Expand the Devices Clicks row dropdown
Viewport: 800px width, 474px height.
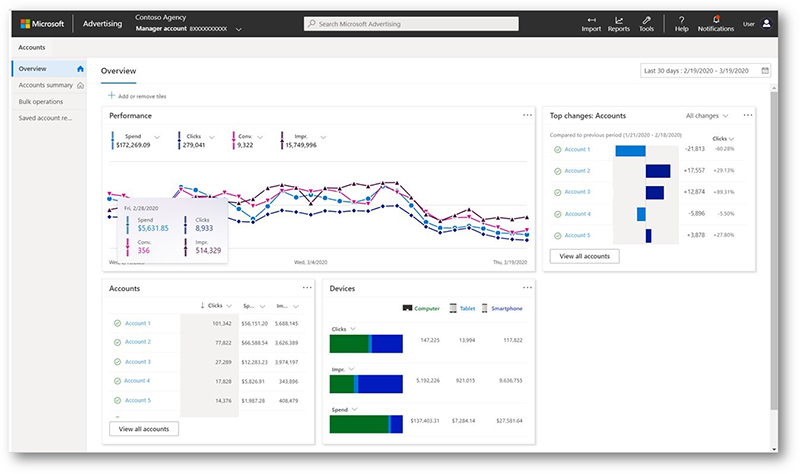tap(353, 329)
